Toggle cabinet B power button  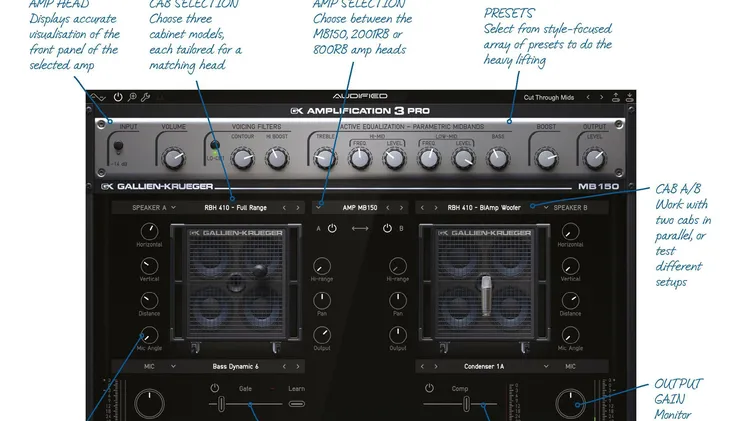[387, 229]
